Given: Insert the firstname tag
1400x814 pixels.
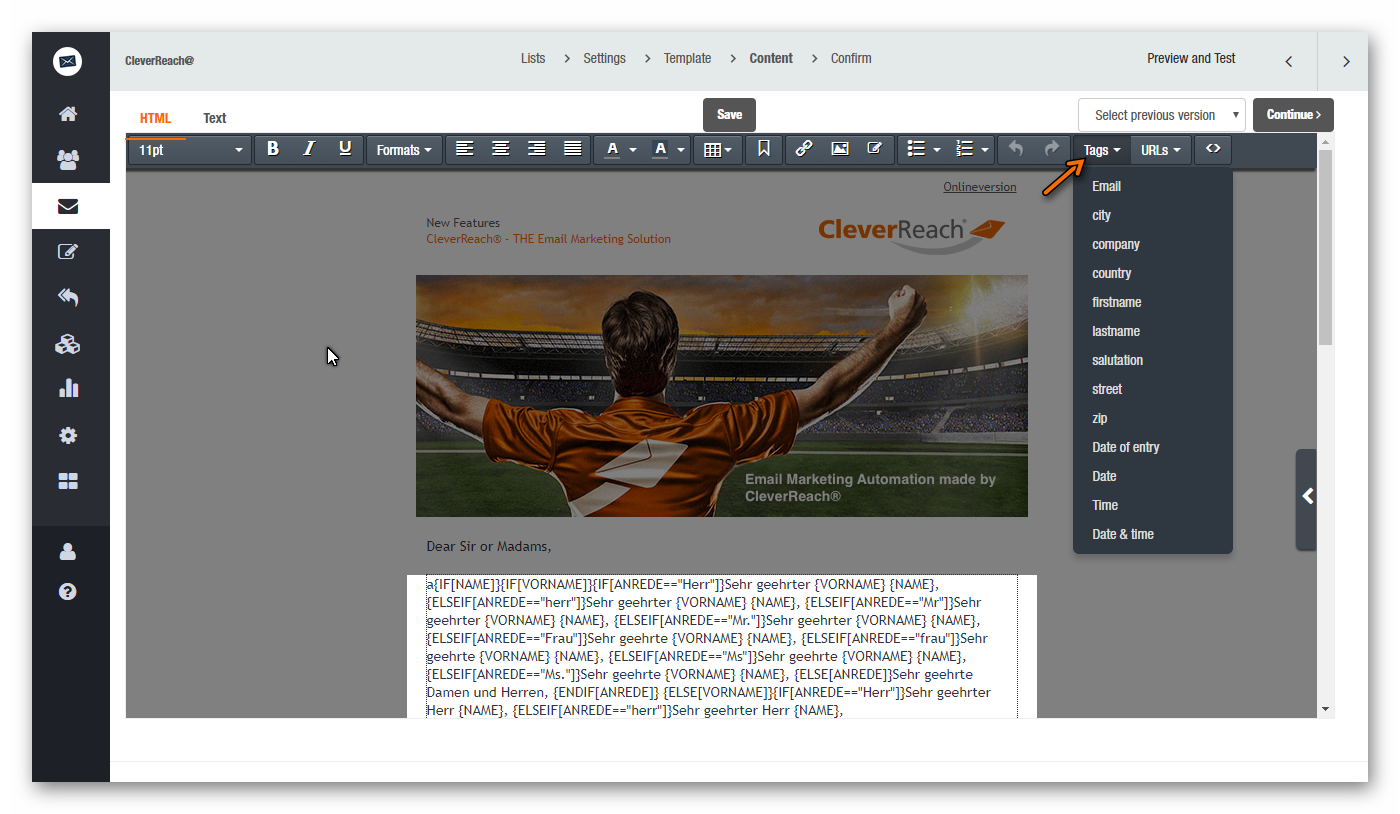Looking at the screenshot, I should 1153,302.
